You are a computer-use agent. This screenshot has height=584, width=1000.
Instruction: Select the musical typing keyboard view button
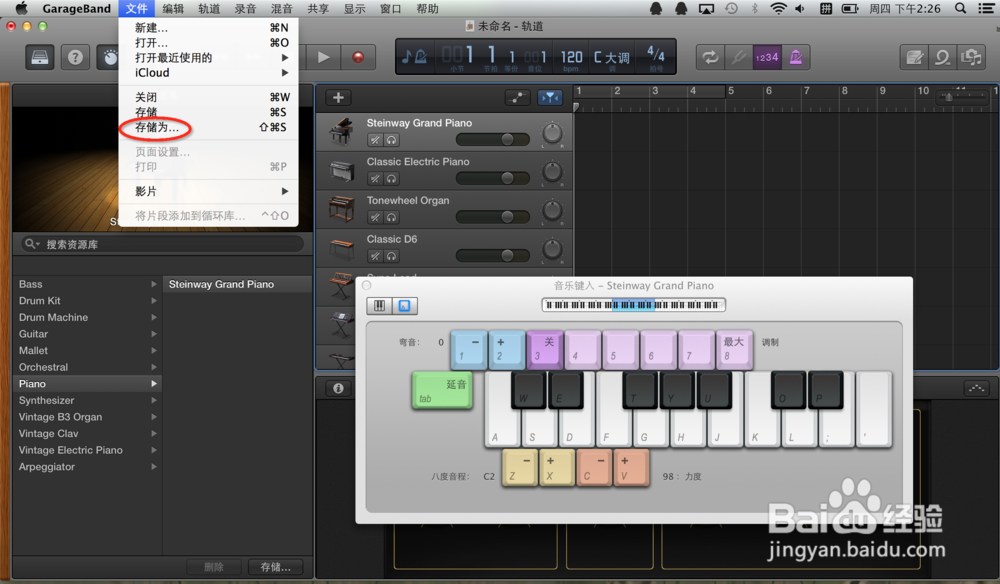[404, 306]
